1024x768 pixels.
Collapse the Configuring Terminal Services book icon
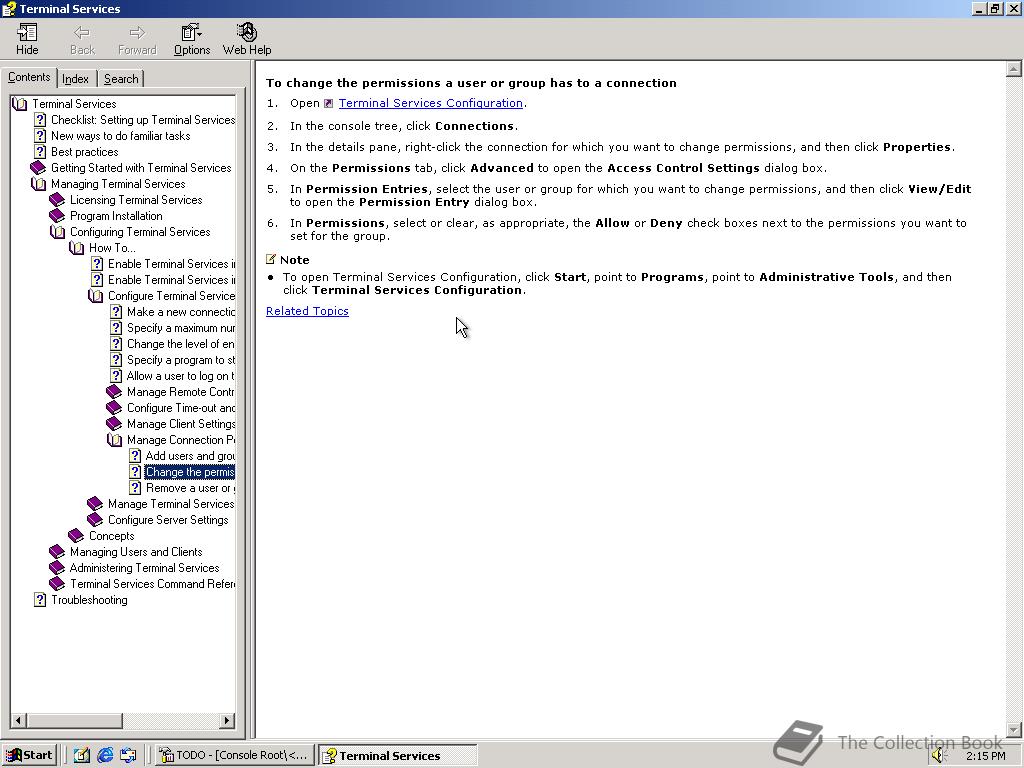click(x=57, y=232)
